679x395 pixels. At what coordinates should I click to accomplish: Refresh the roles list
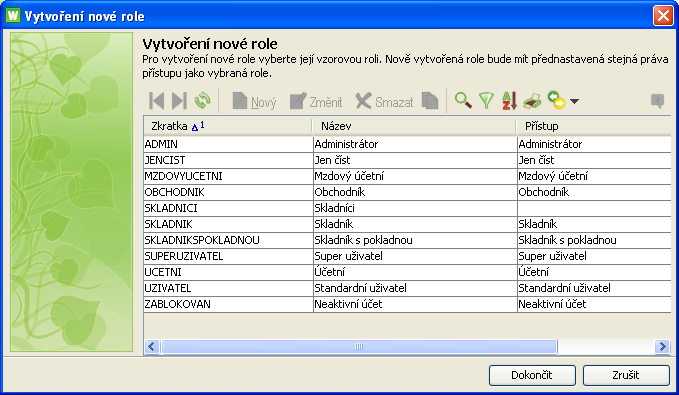pos(202,101)
